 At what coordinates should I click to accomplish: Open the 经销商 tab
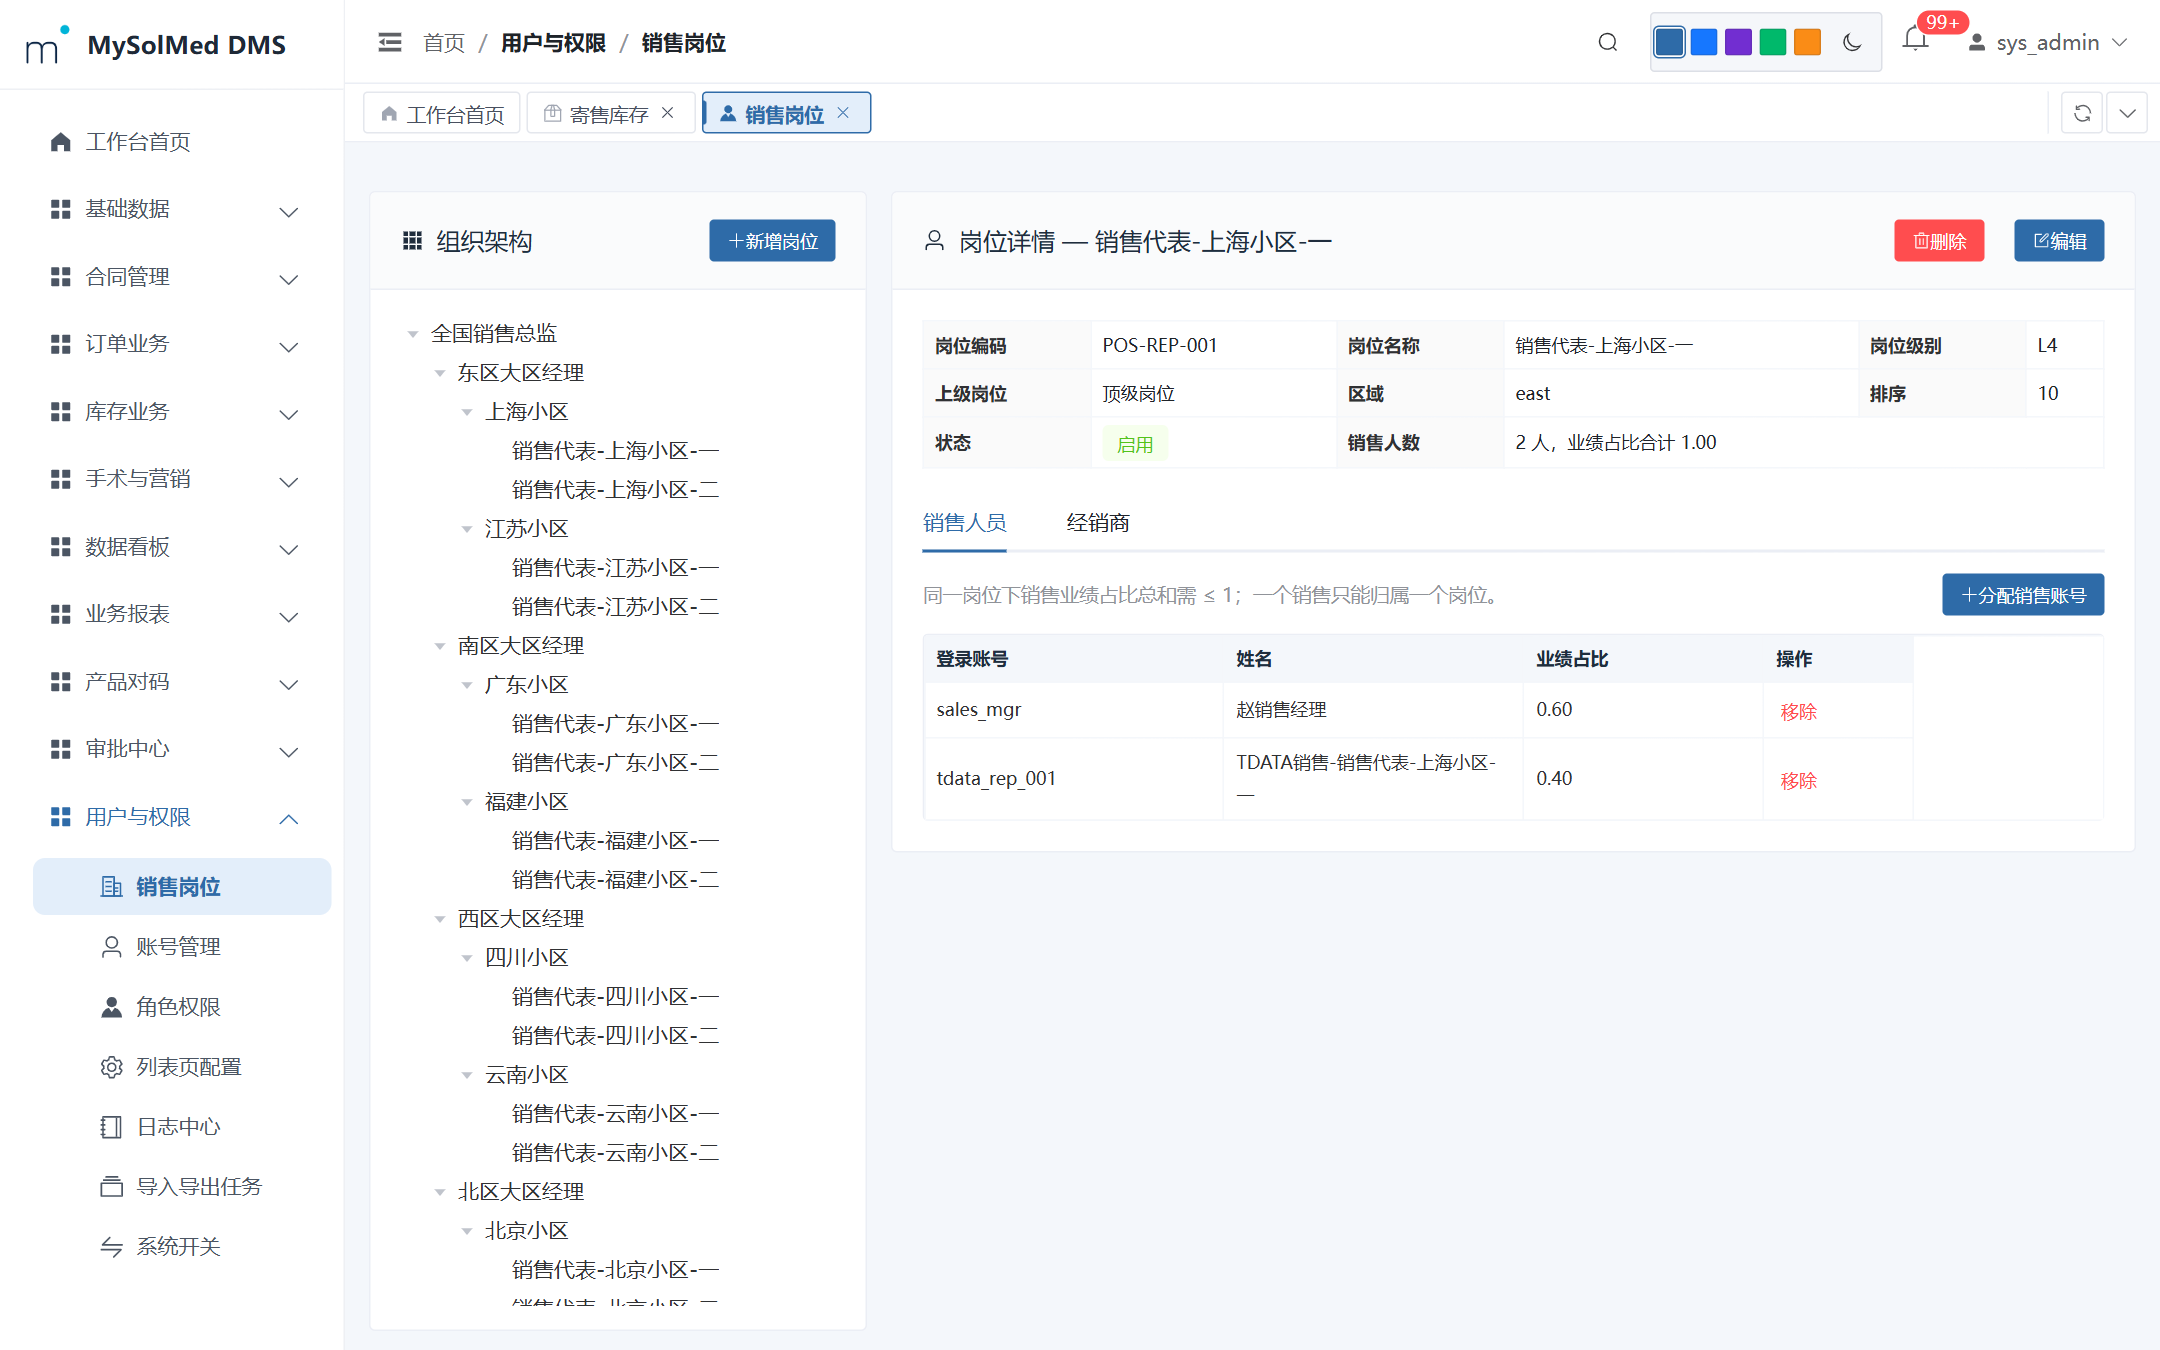click(1098, 523)
